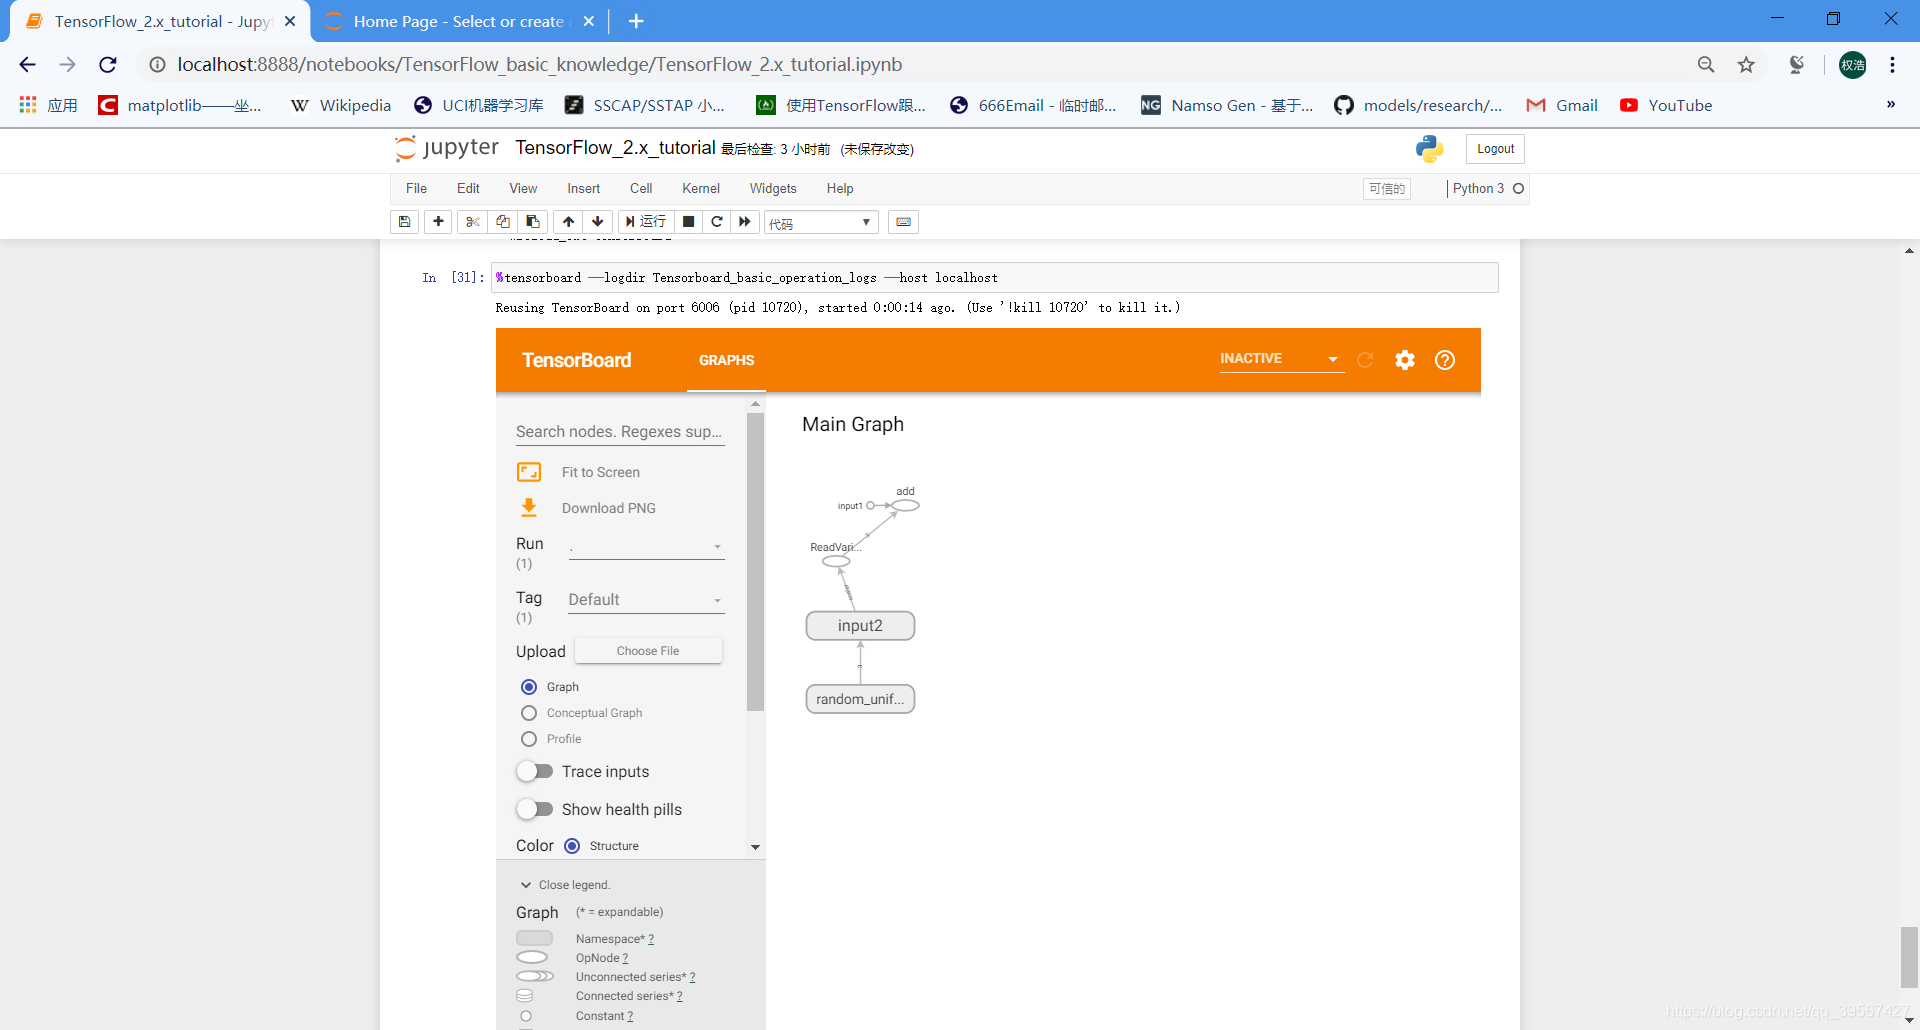Open command palette keyboard icon

(x=903, y=222)
